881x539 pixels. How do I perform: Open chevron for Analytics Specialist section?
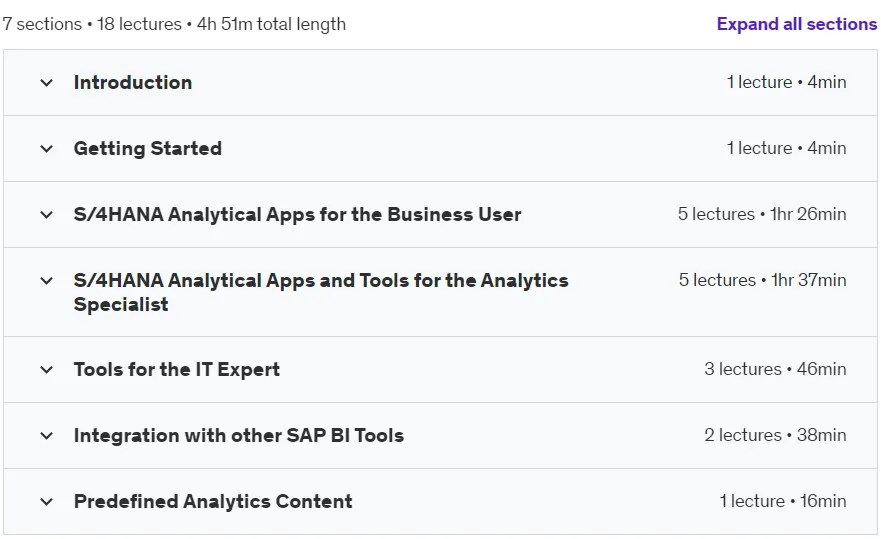coord(47,280)
